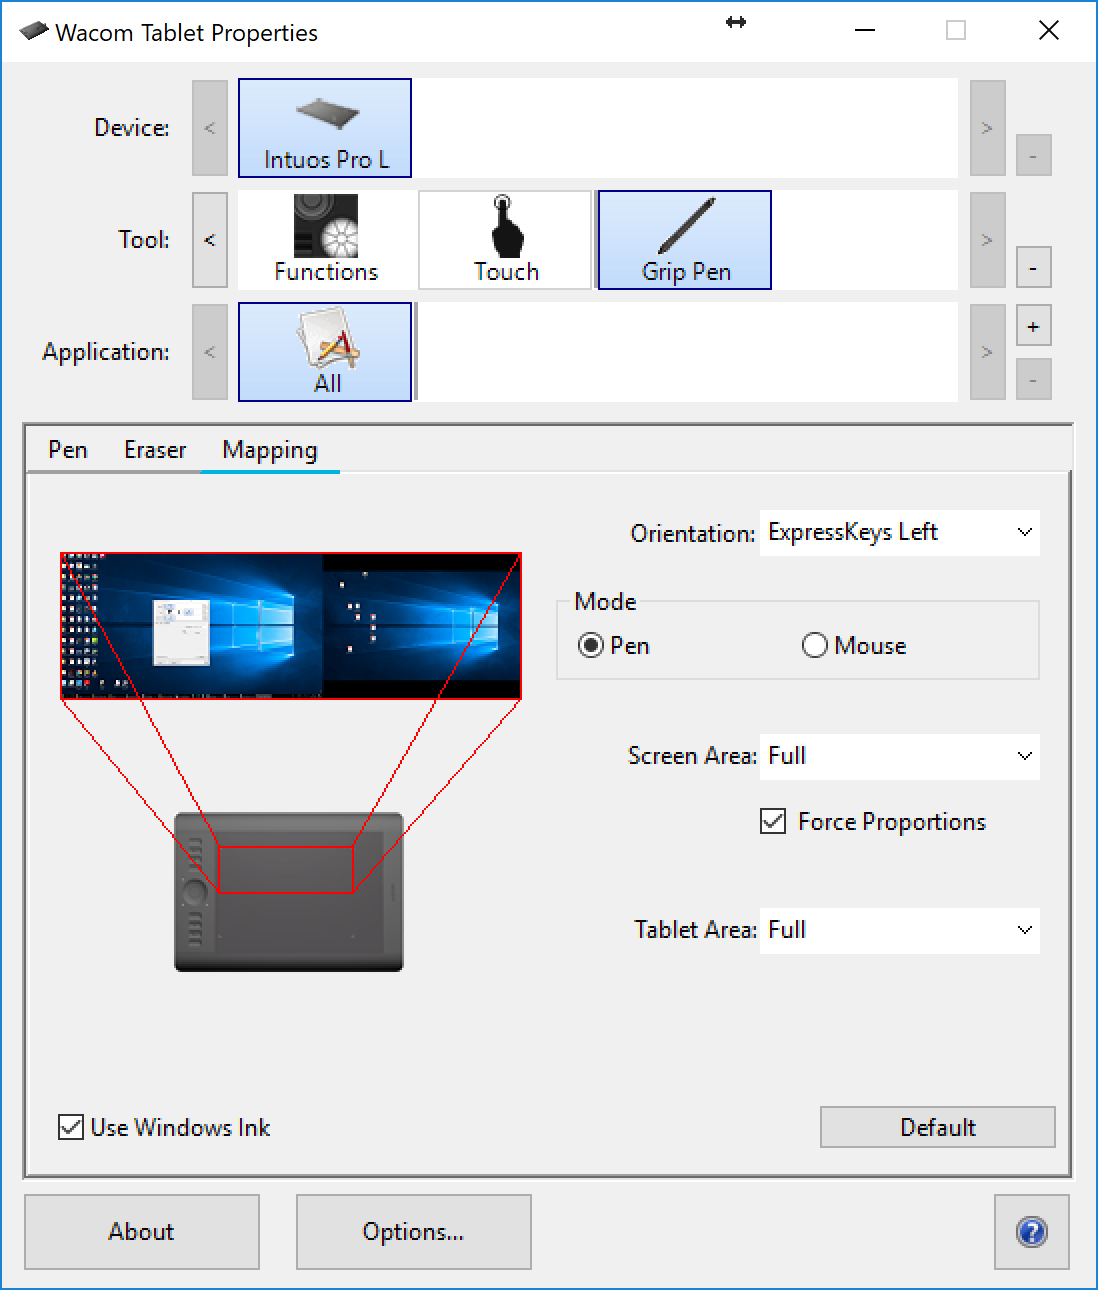Select Pen mode radio button
Image resolution: width=1098 pixels, height=1290 pixels.
click(591, 646)
